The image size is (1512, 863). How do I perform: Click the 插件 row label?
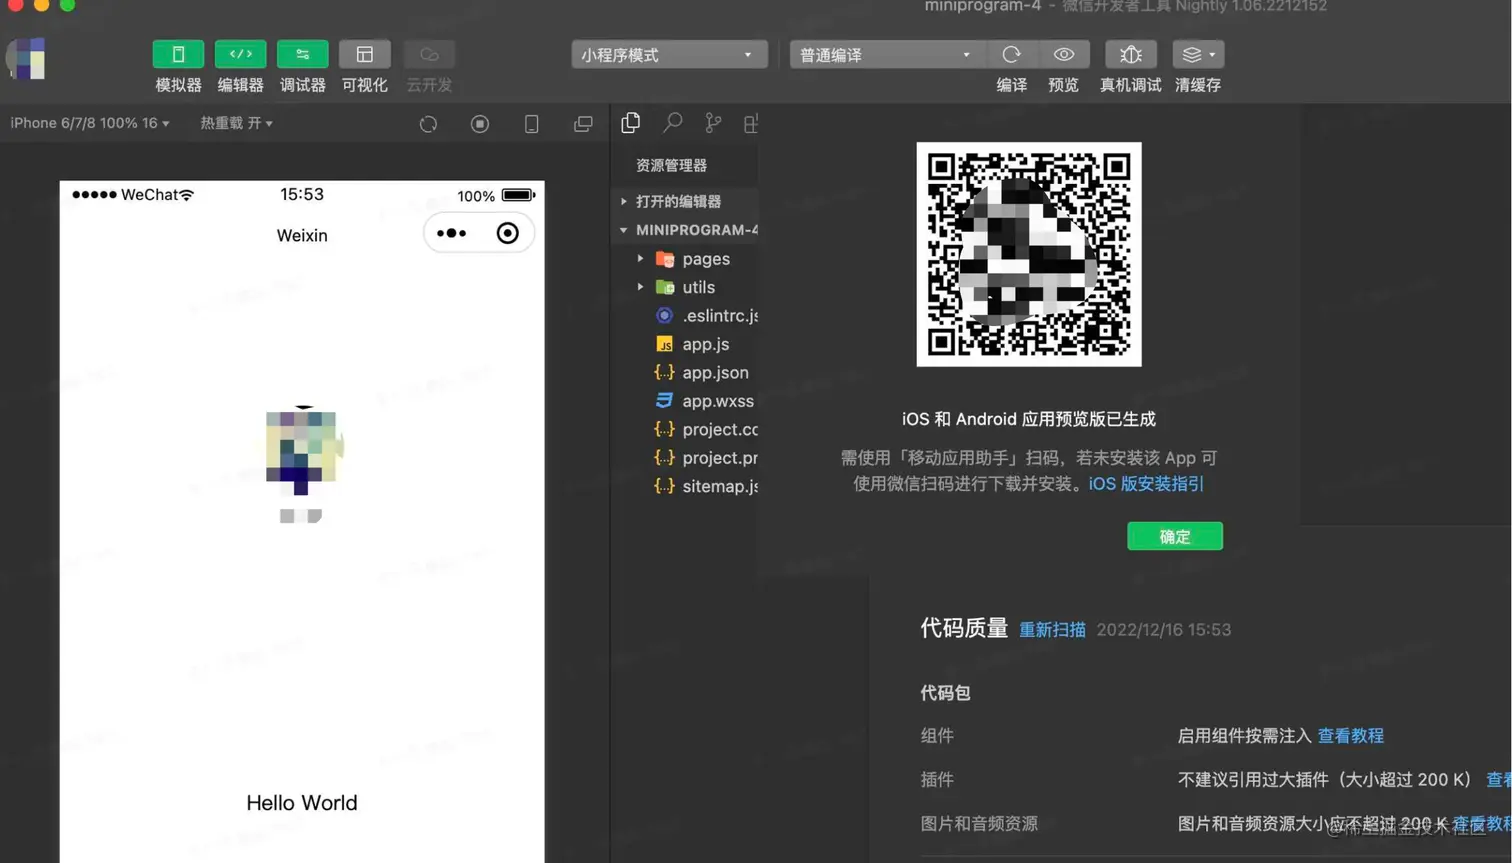point(937,780)
